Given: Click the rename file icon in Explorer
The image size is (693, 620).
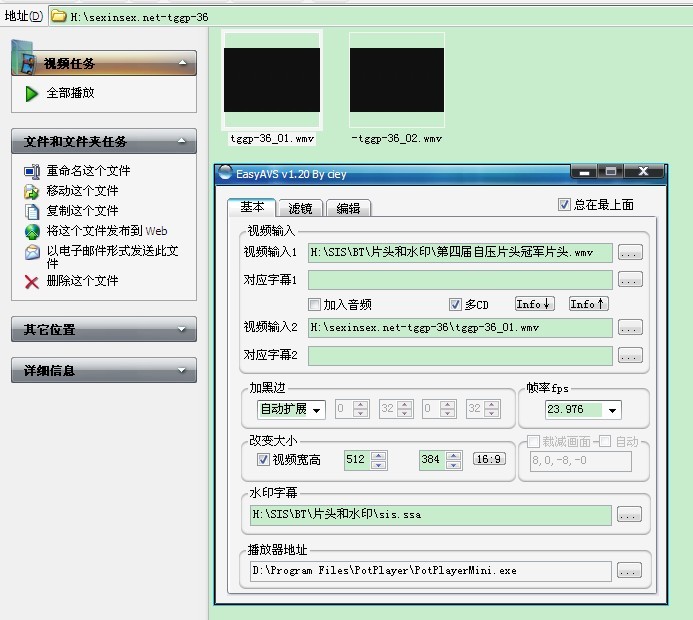Looking at the screenshot, I should pyautogui.click(x=32, y=171).
